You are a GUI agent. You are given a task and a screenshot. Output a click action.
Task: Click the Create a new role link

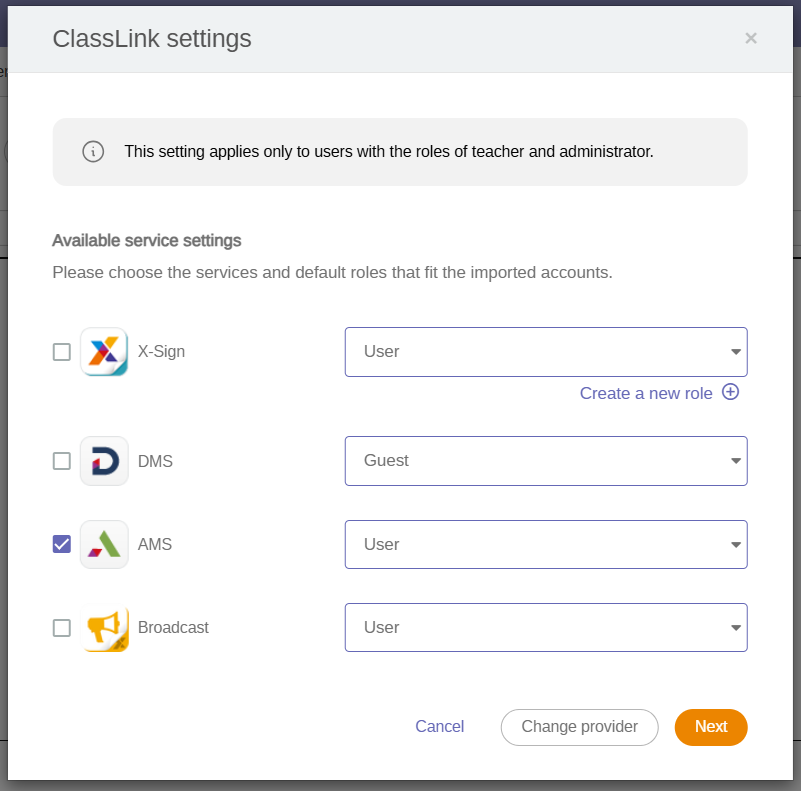(646, 393)
